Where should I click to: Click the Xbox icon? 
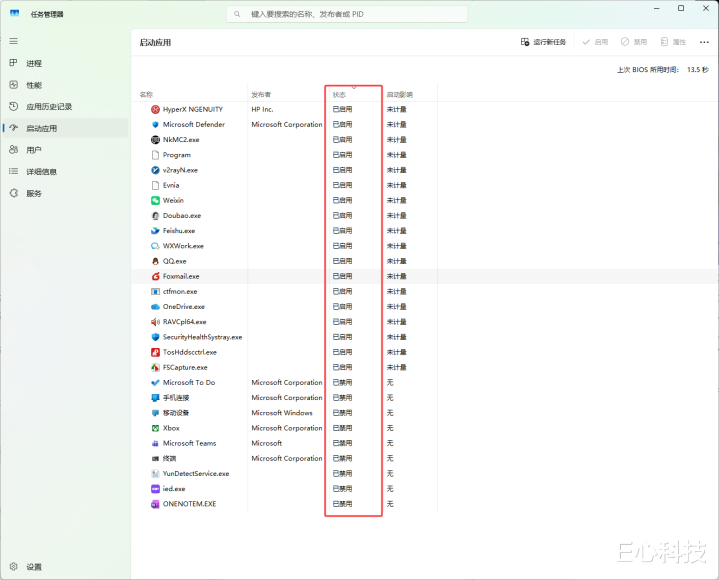[155, 428]
